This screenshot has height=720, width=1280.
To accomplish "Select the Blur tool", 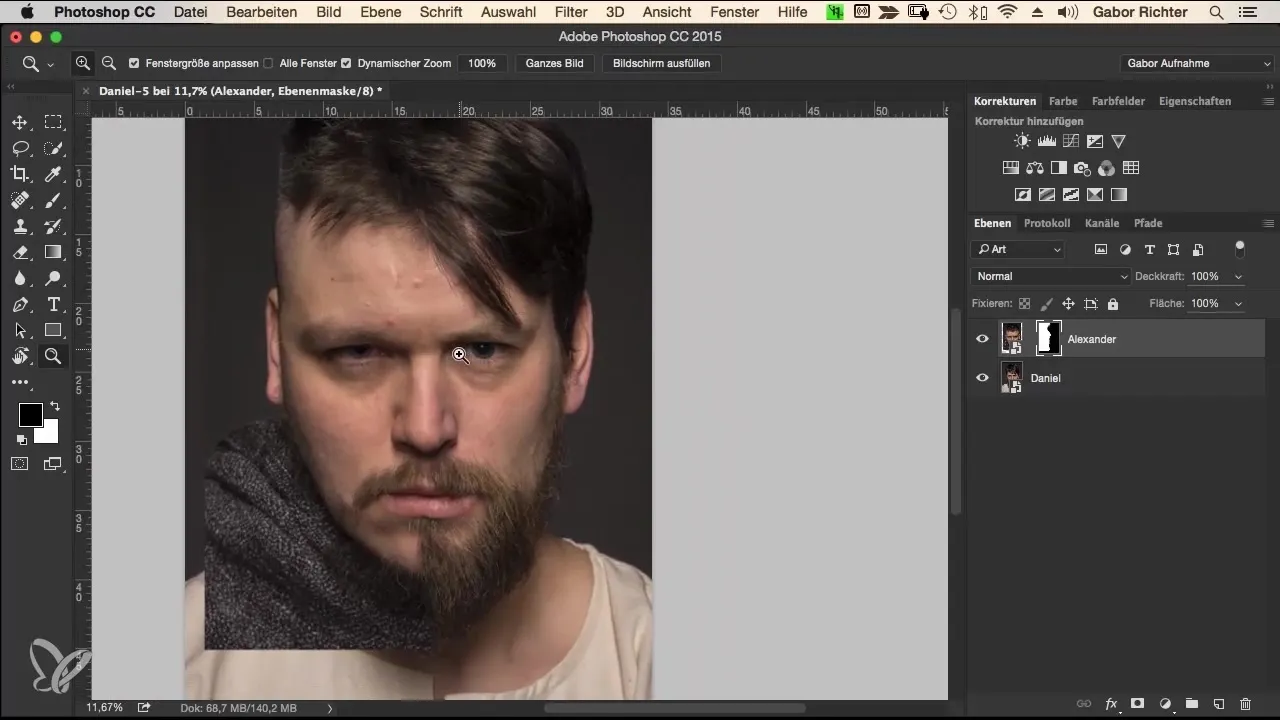I will (19, 278).
